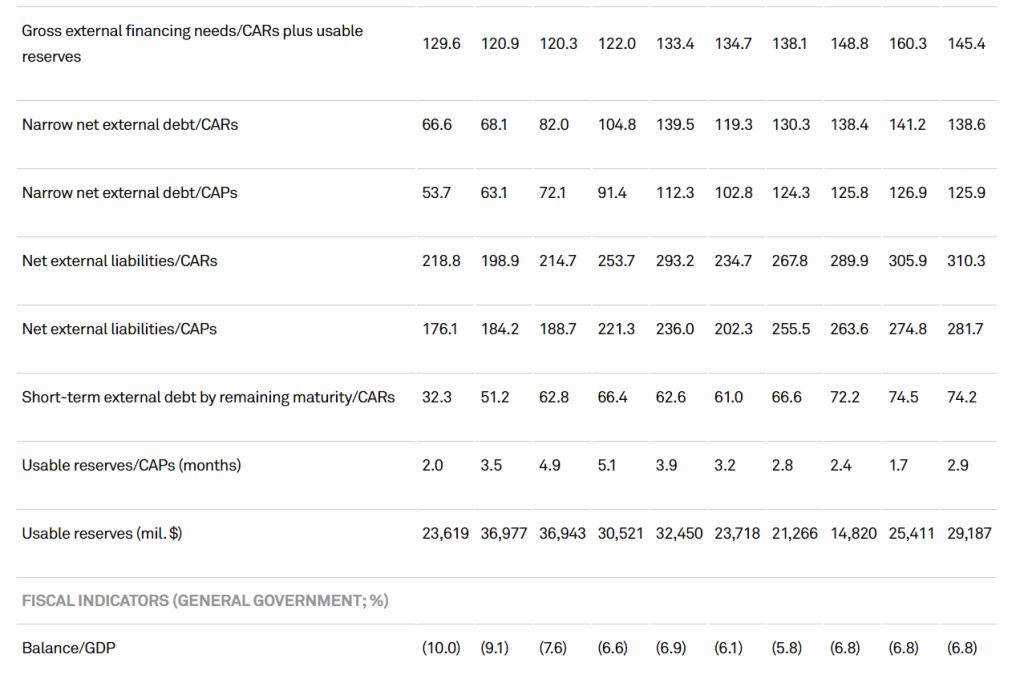Select the 310.3 net external liabilities value
The image size is (1024, 691).
[x=966, y=261]
